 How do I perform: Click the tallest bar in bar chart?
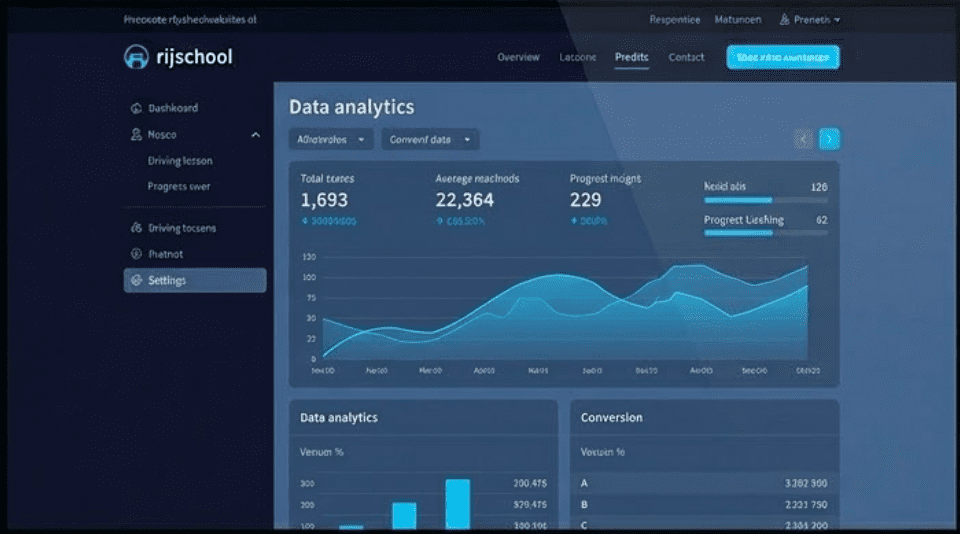(x=457, y=503)
